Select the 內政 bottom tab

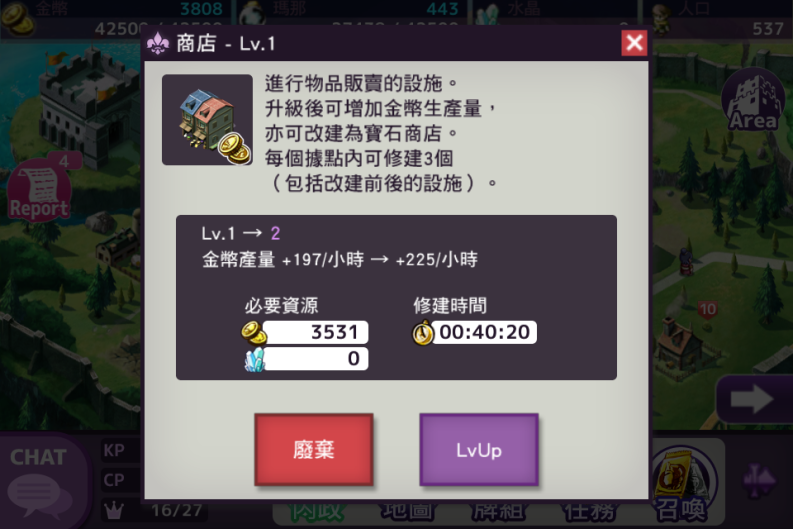[x=317, y=512]
